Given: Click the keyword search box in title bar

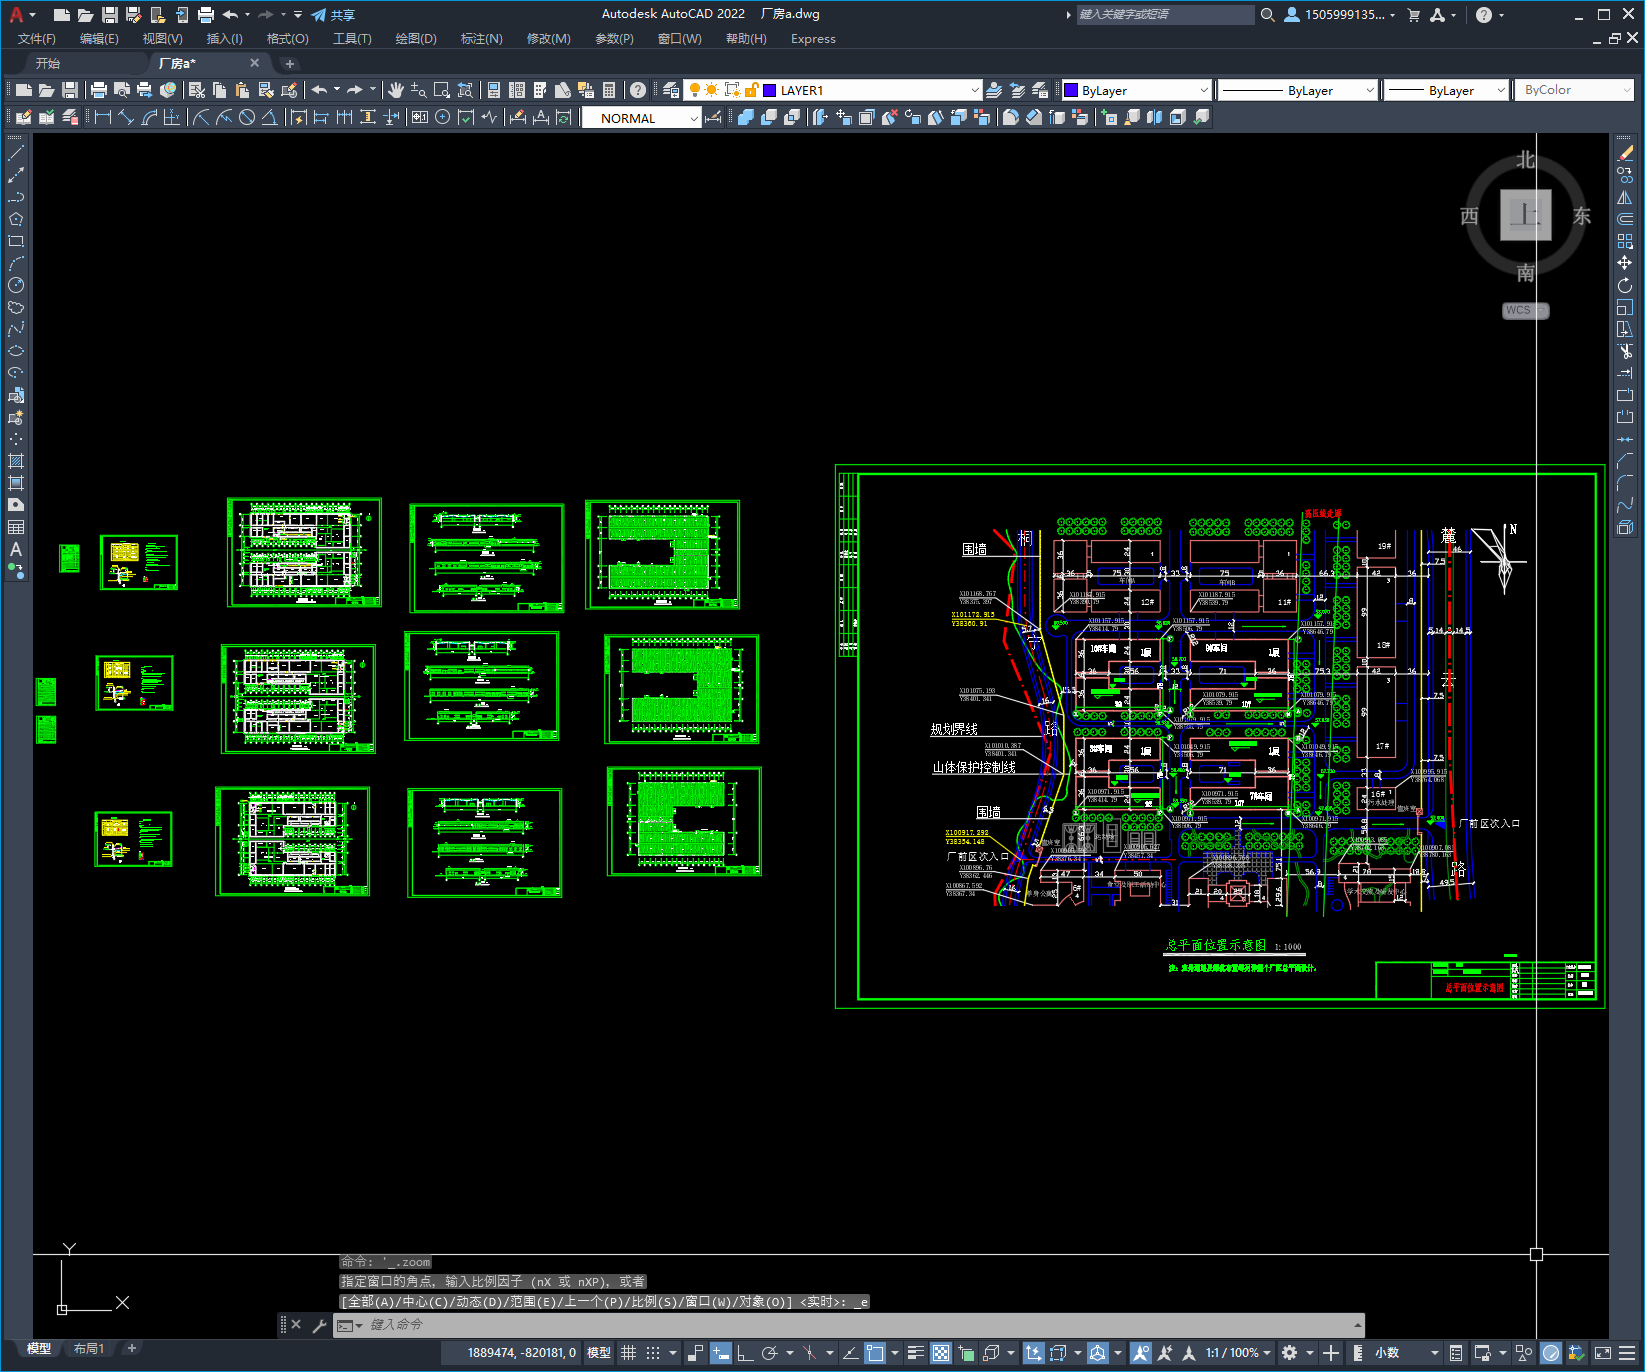Looking at the screenshot, I should point(1165,15).
